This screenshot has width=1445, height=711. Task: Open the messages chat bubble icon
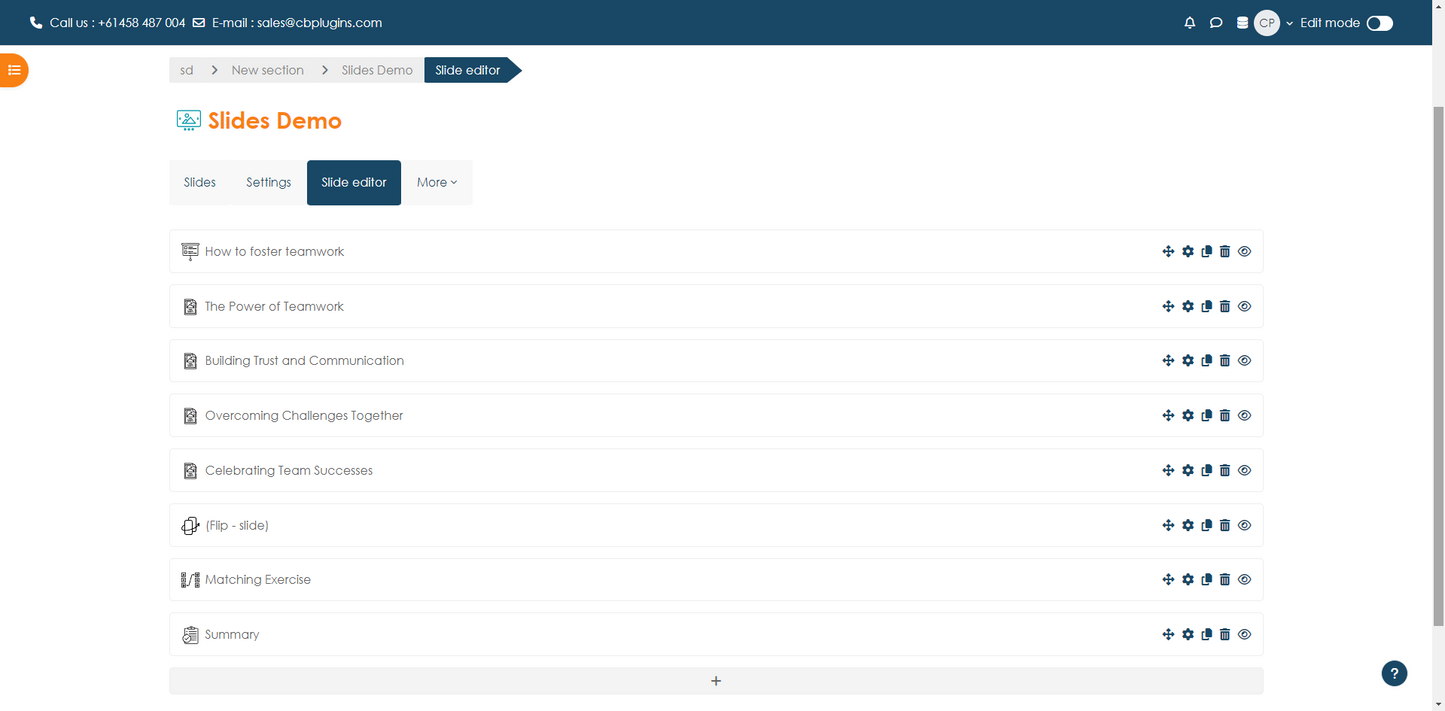(1216, 23)
